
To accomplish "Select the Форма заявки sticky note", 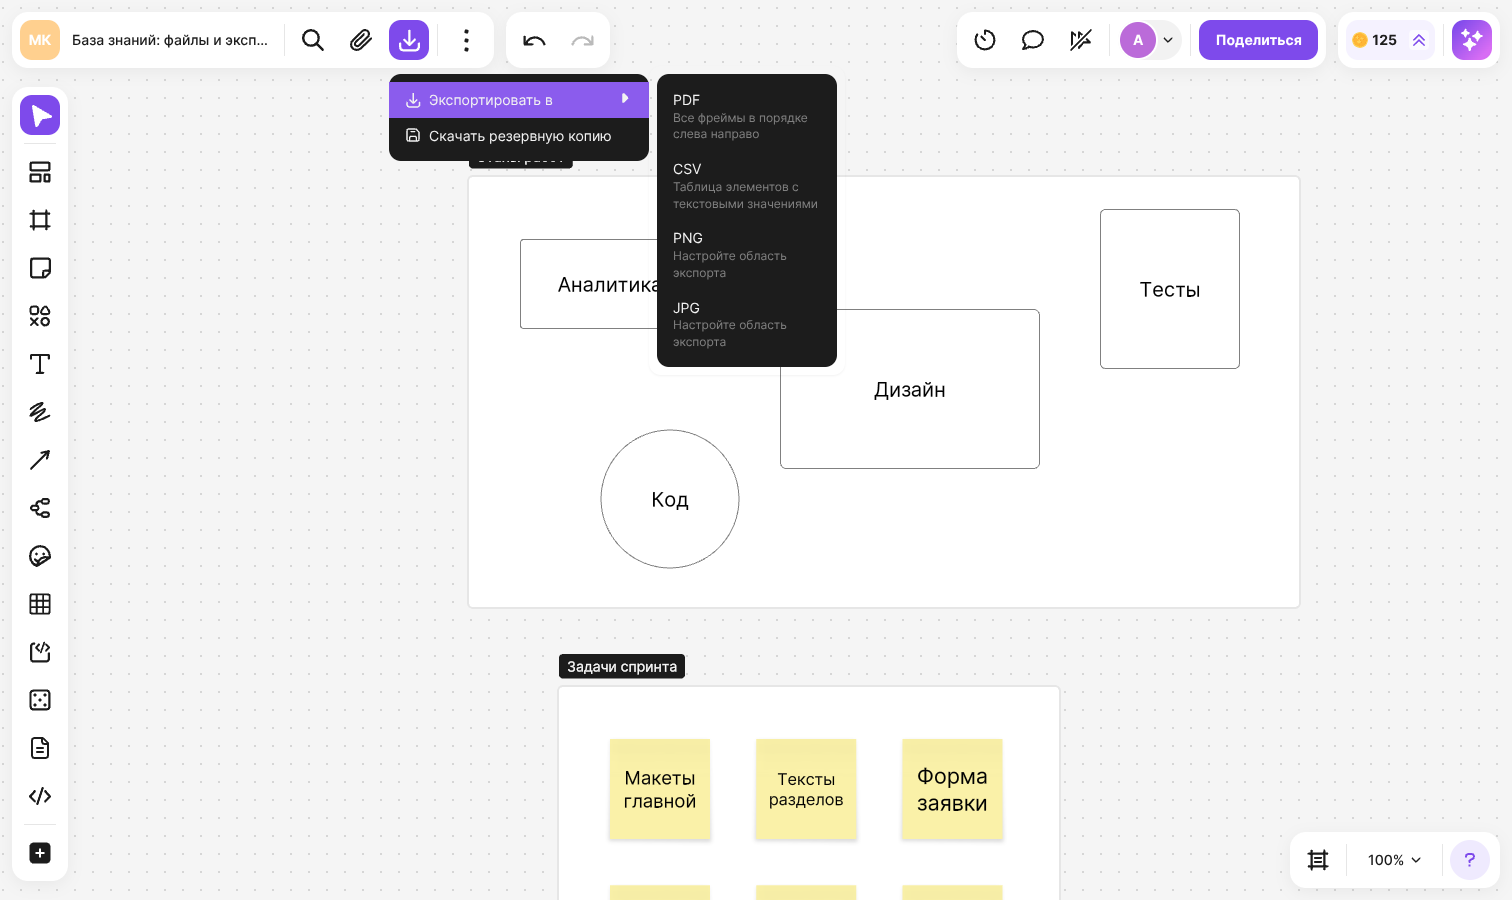I will coord(952,789).
